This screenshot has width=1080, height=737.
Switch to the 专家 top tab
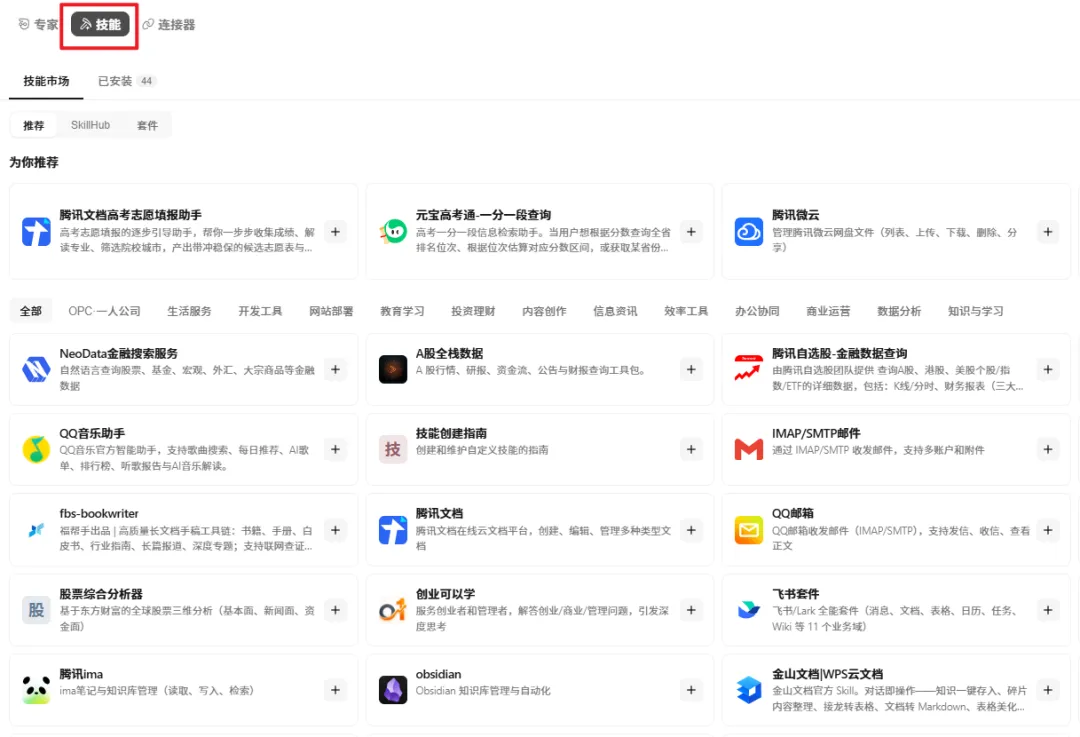click(39, 25)
